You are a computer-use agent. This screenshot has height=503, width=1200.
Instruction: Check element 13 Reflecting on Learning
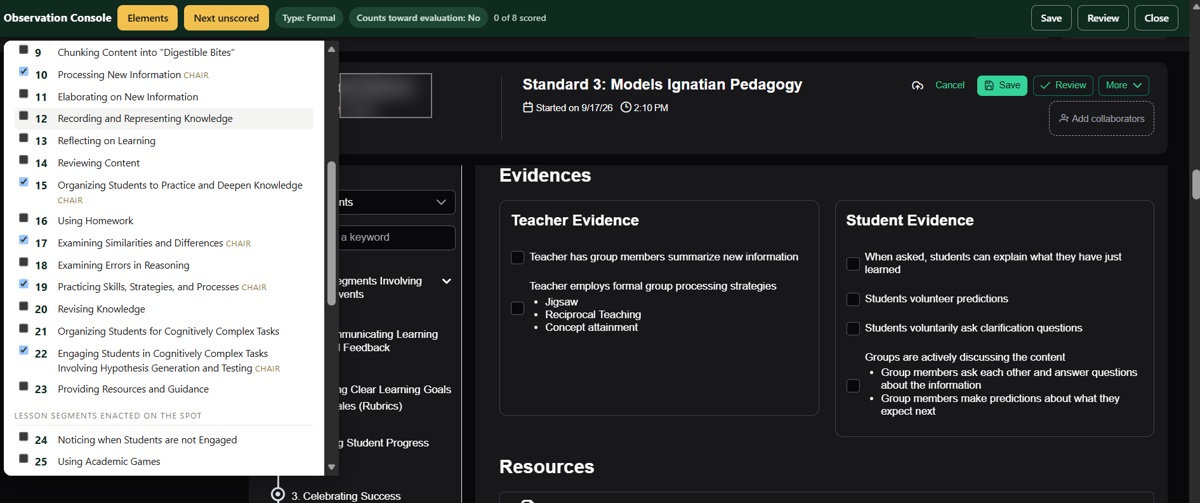[x=24, y=139]
